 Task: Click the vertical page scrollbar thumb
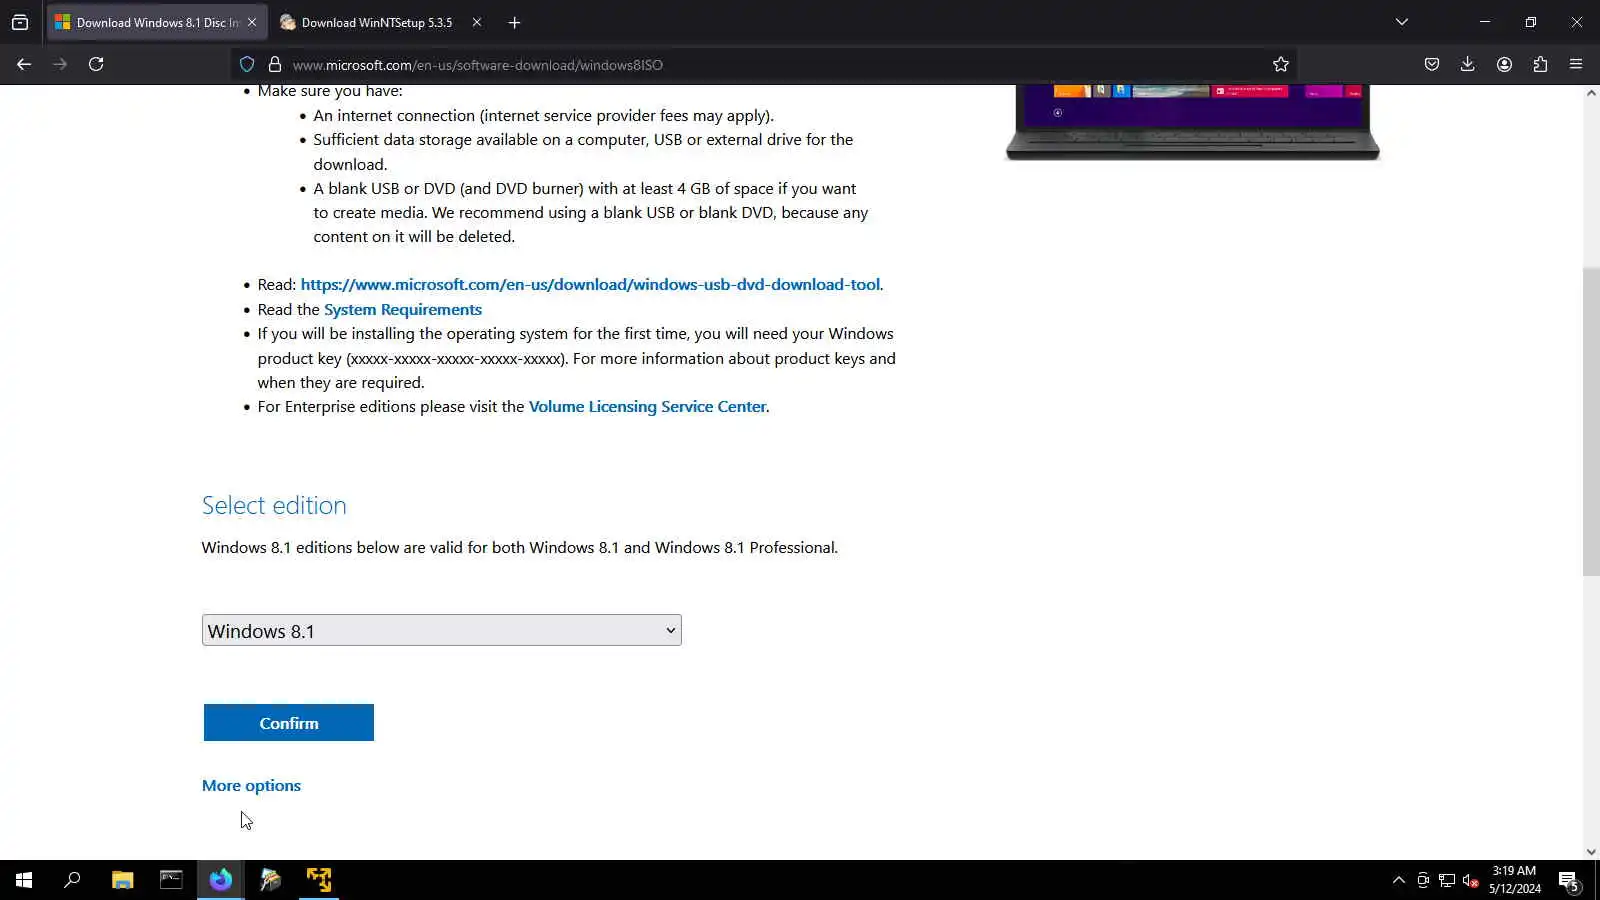1591,422
